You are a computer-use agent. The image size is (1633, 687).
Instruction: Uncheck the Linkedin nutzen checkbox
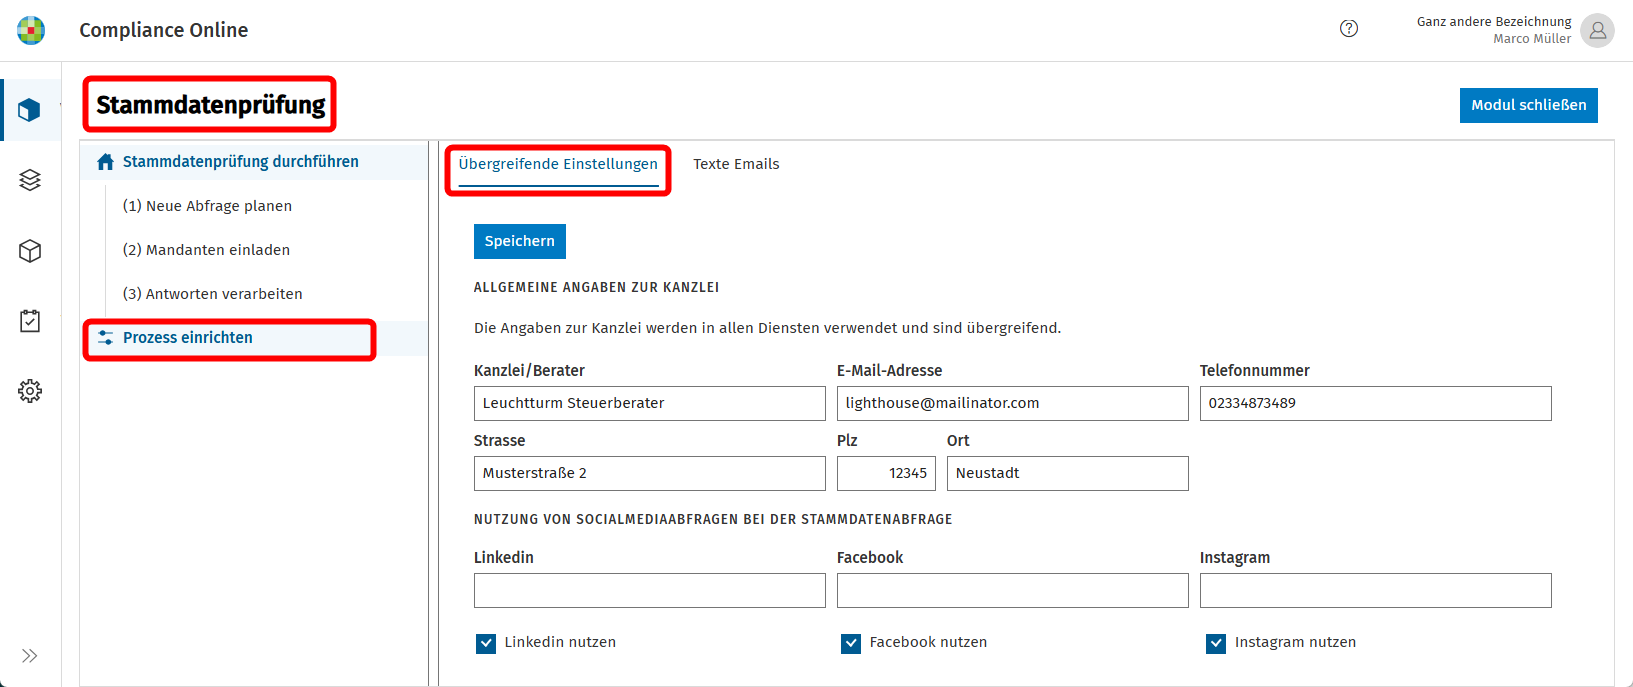click(486, 643)
